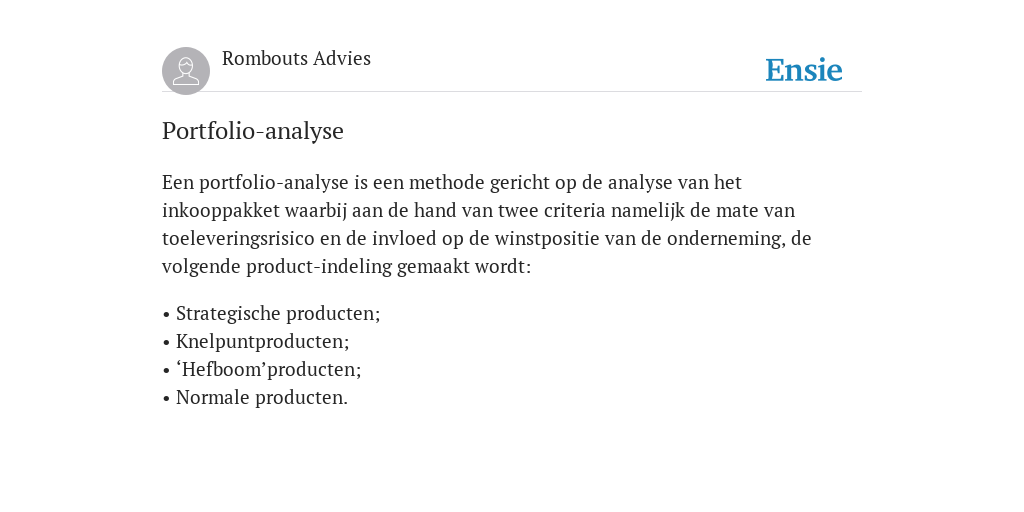Click the word 'toeleveringsrisico' in the paragraph

point(238,239)
